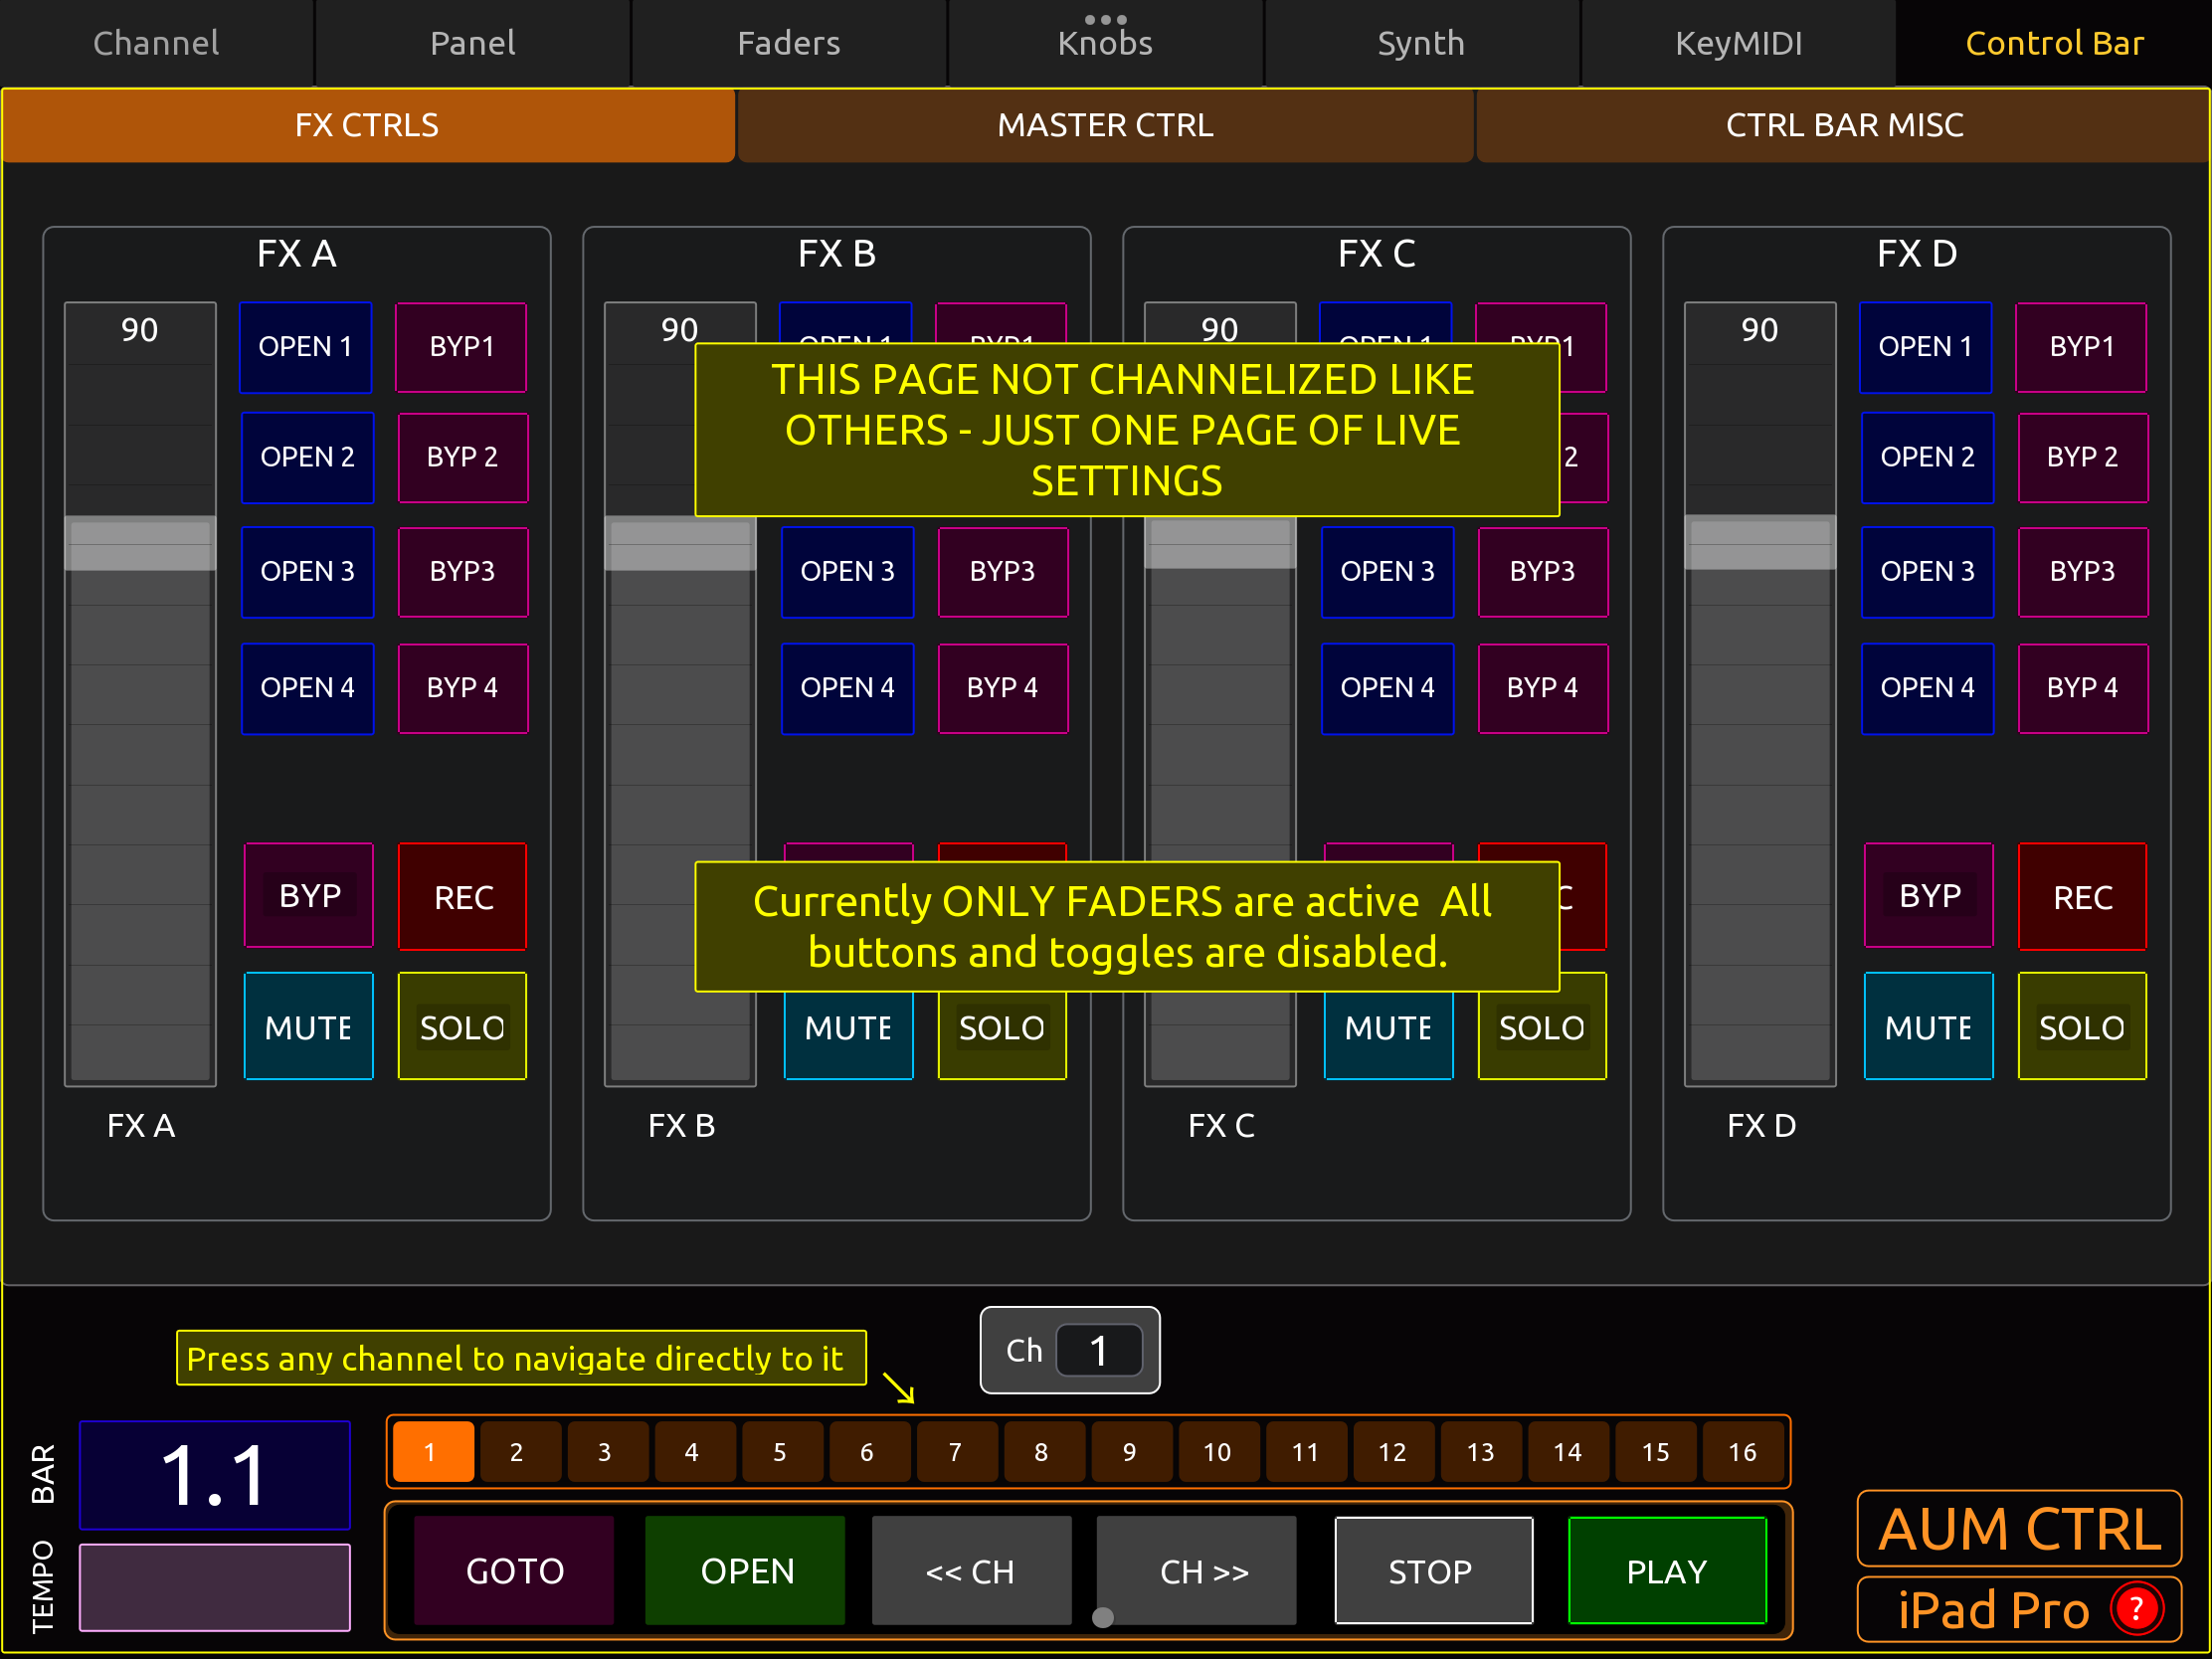Select the Synth top tab
Screen dimensions: 2212x1659
click(1421, 43)
